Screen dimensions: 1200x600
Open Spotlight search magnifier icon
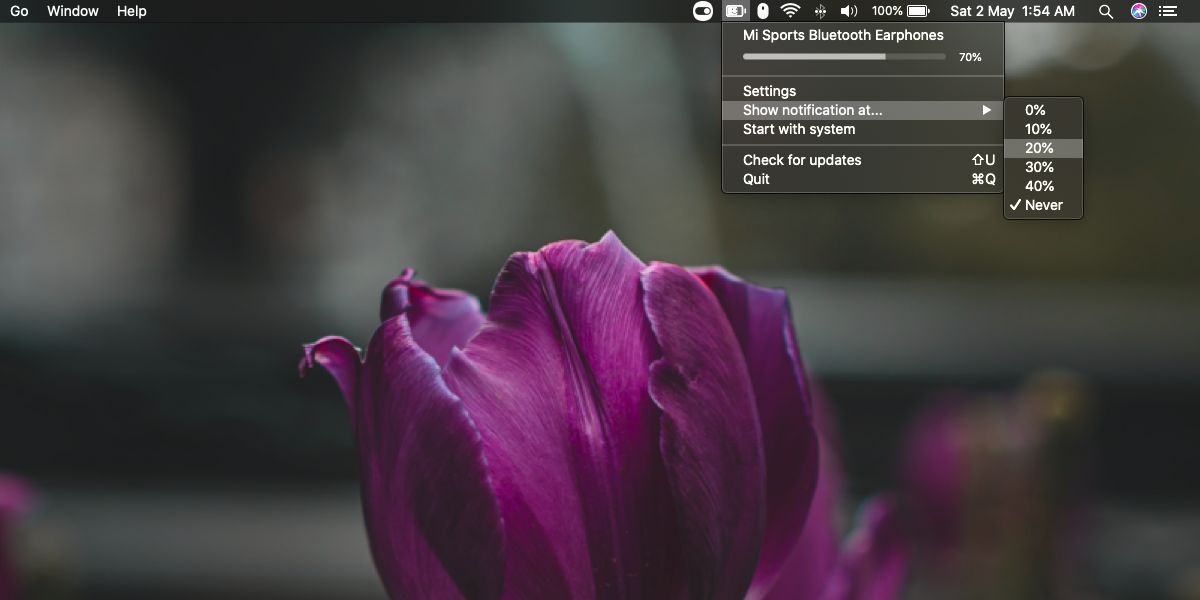pos(1106,11)
